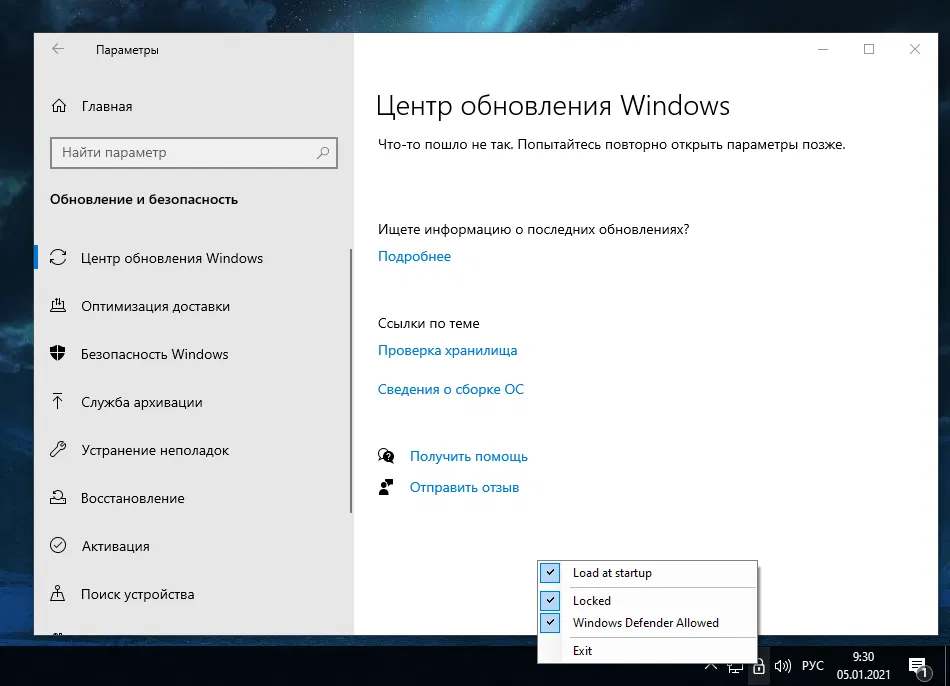Viewport: 950px width, 686px height.
Task: Close the Параметры window
Action: [x=915, y=49]
